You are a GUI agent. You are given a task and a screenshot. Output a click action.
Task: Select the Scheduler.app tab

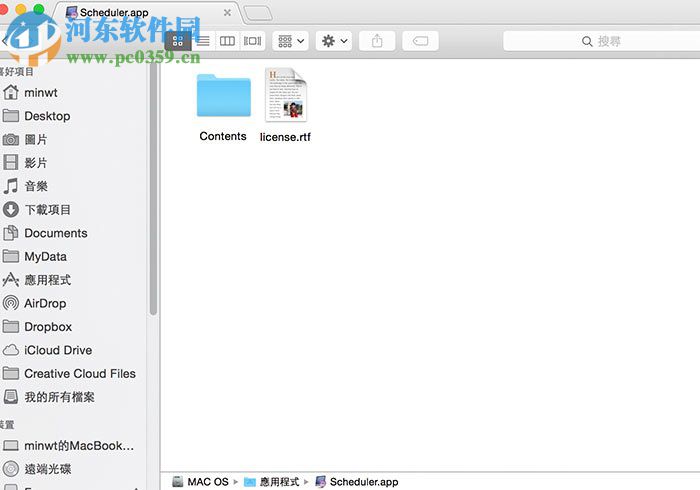pyautogui.click(x=147, y=12)
